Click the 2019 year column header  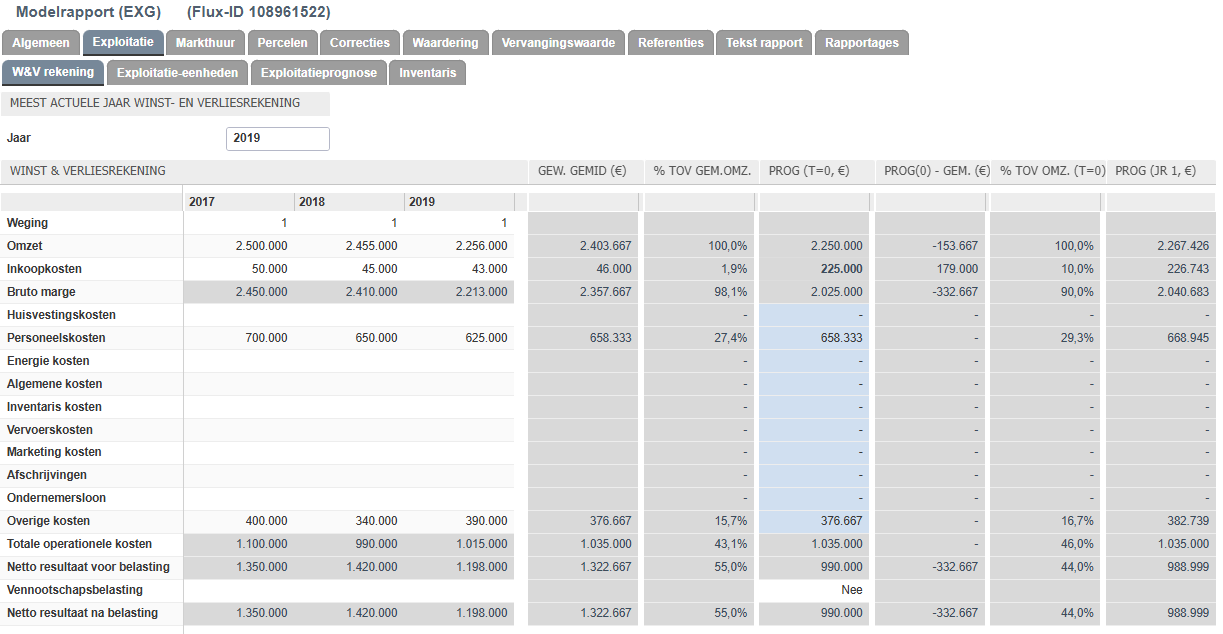point(459,202)
